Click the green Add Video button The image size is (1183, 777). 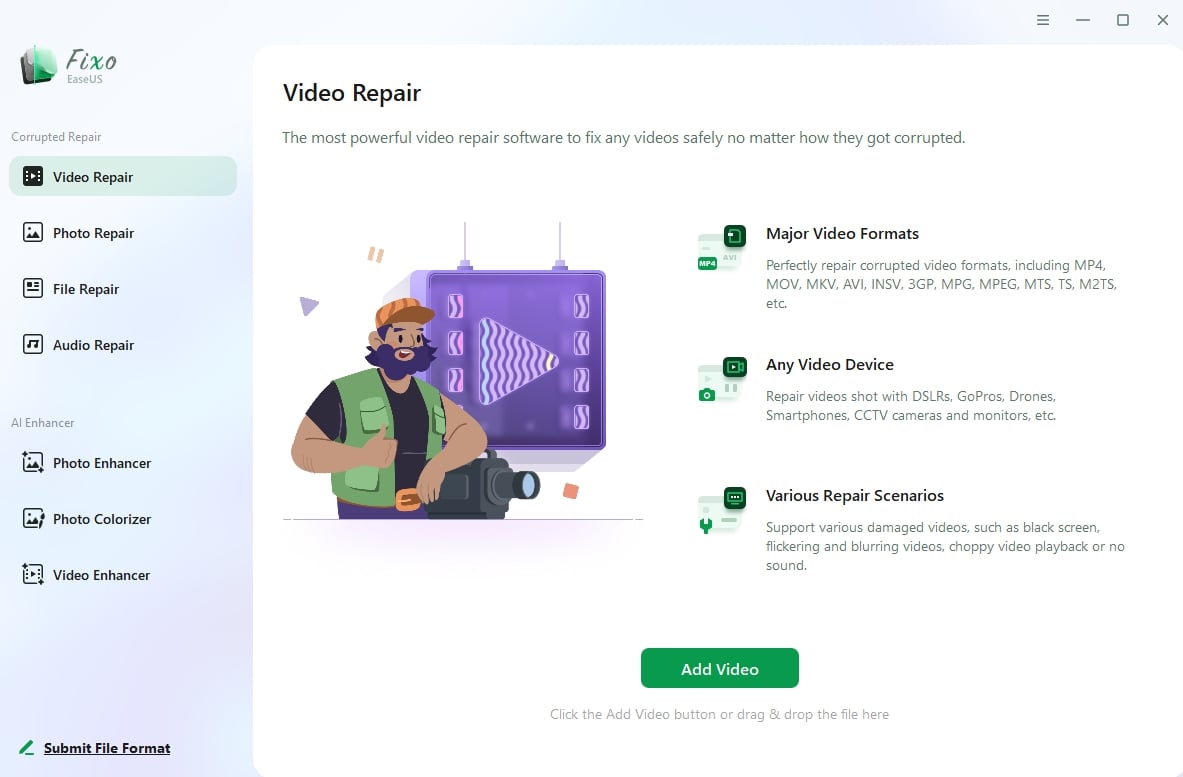(x=720, y=668)
